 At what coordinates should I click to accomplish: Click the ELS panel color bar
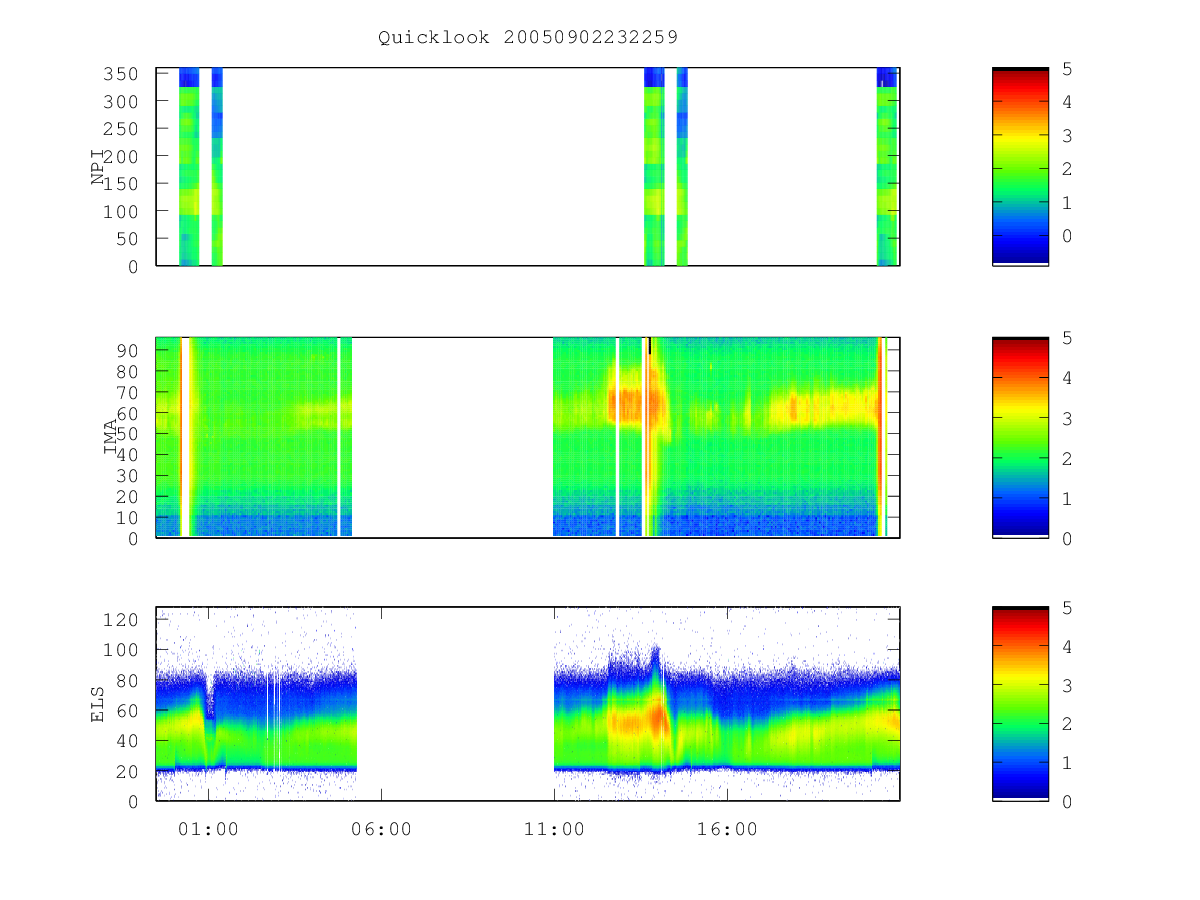tap(1020, 704)
